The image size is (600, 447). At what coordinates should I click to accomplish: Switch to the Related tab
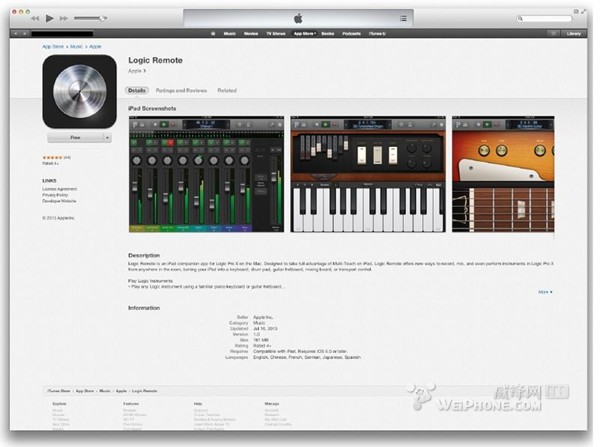(227, 90)
